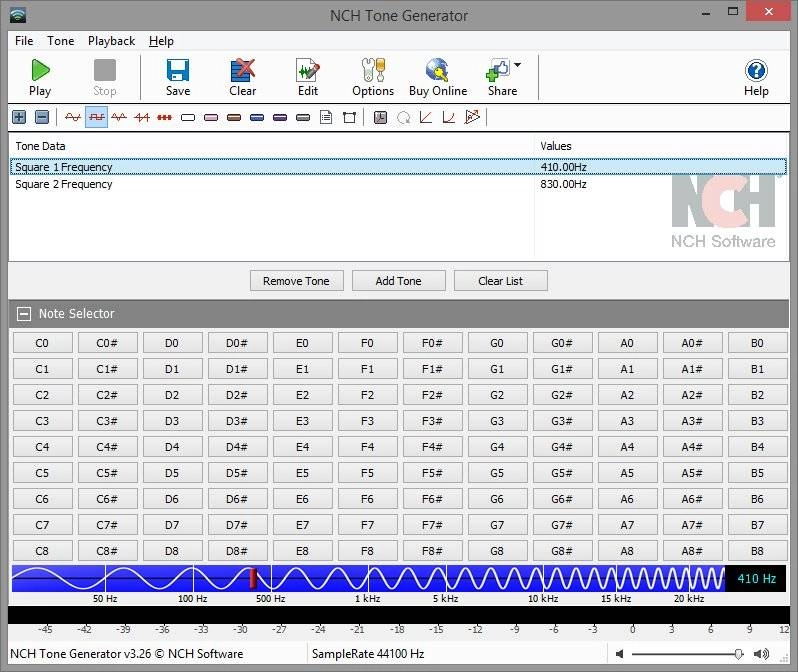The image size is (798, 672).
Task: Click the loud speaker icon
Action: coord(761,654)
